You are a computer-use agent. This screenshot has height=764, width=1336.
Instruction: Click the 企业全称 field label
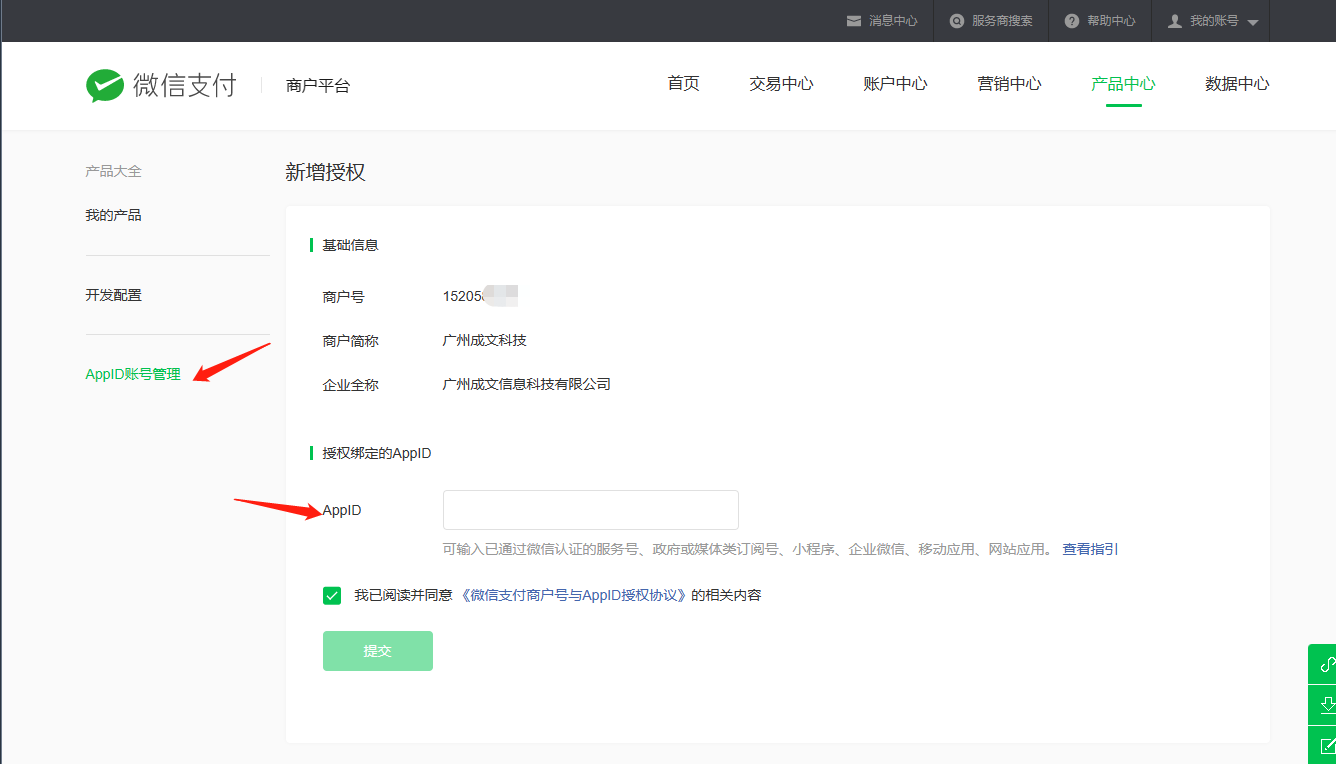click(x=350, y=384)
